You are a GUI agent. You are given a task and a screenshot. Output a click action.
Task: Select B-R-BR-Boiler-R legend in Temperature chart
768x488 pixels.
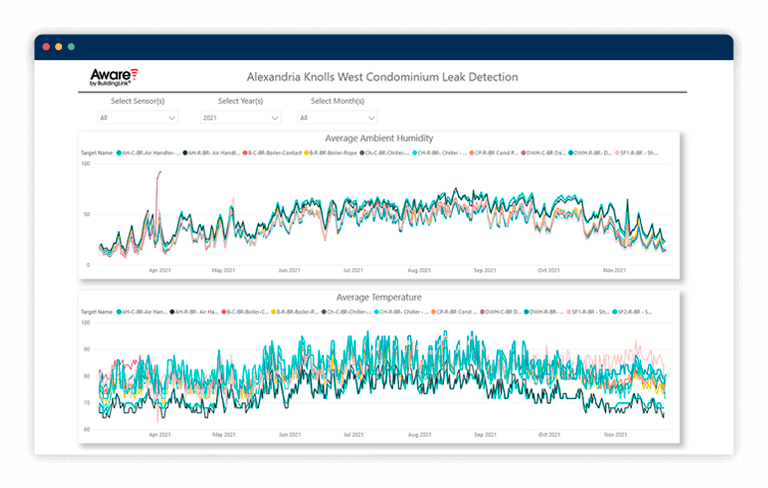coord(295,312)
